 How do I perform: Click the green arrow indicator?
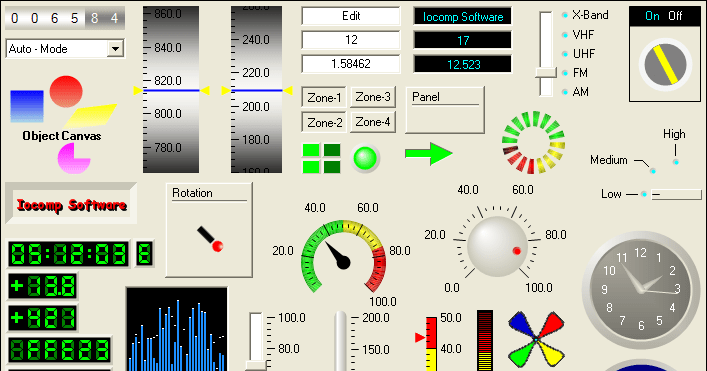pyautogui.click(x=429, y=154)
